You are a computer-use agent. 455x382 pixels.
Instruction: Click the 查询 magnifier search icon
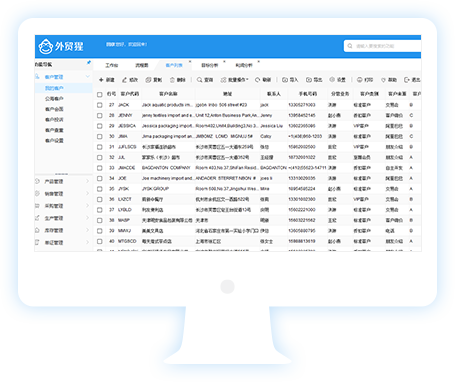click(199, 80)
